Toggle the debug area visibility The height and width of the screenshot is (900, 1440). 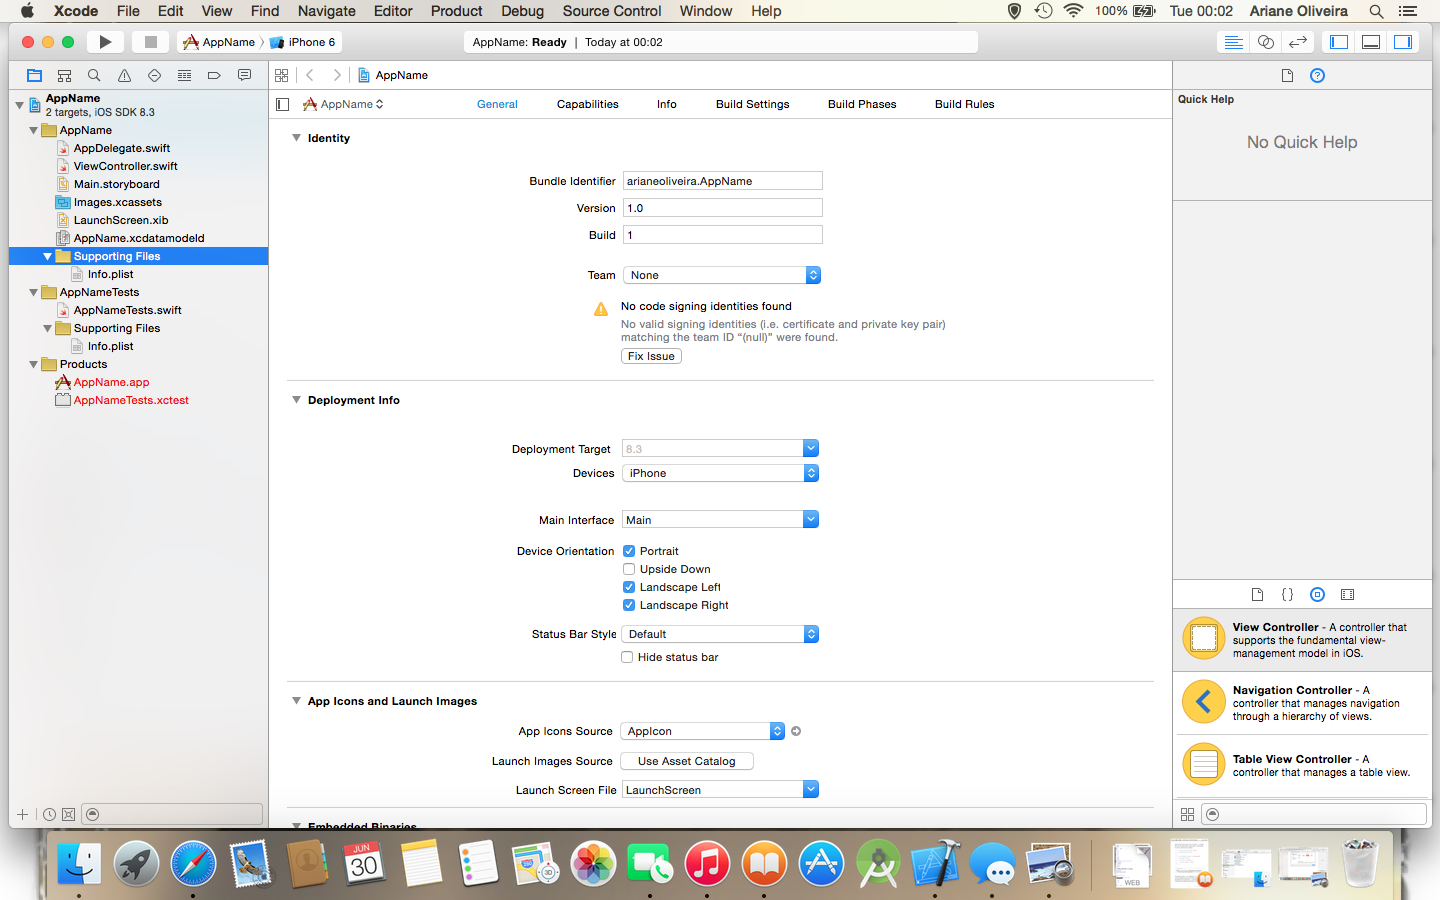pos(1370,42)
